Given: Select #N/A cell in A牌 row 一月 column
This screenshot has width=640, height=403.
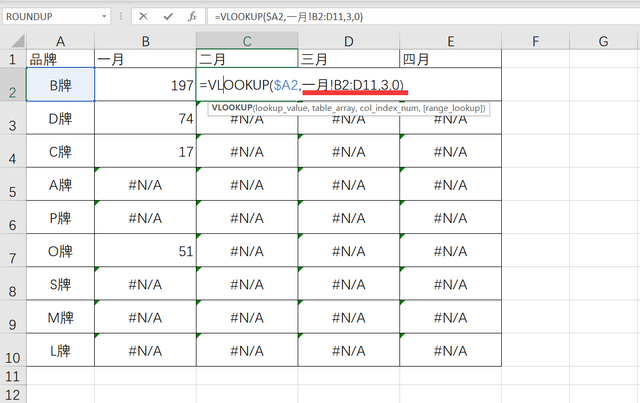Looking at the screenshot, I should (145, 184).
